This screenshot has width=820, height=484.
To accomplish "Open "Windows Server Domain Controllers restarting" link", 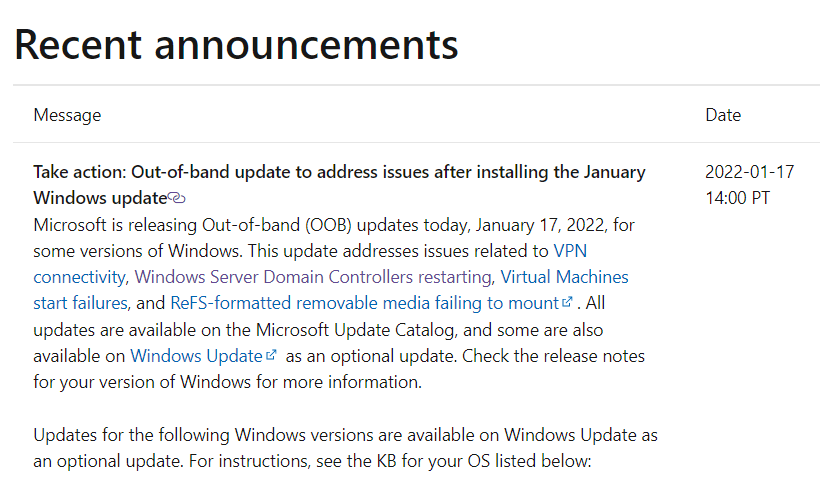I will [x=313, y=277].
